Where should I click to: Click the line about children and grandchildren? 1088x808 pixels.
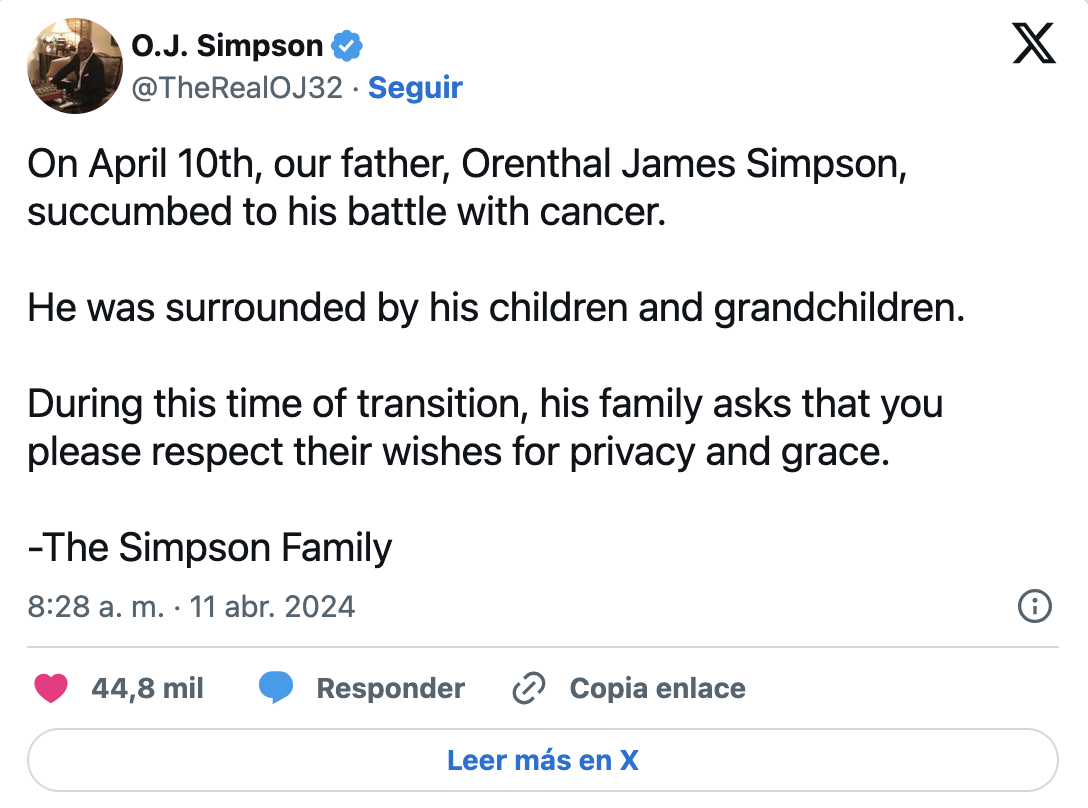click(495, 309)
